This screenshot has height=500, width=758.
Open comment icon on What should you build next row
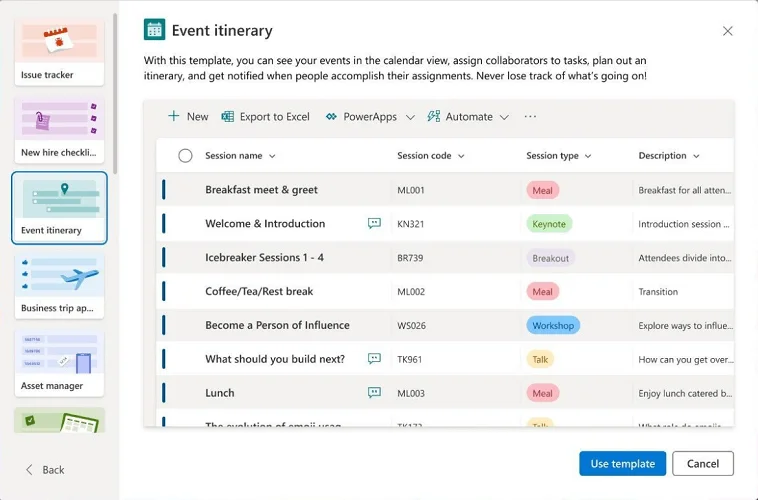(374, 358)
